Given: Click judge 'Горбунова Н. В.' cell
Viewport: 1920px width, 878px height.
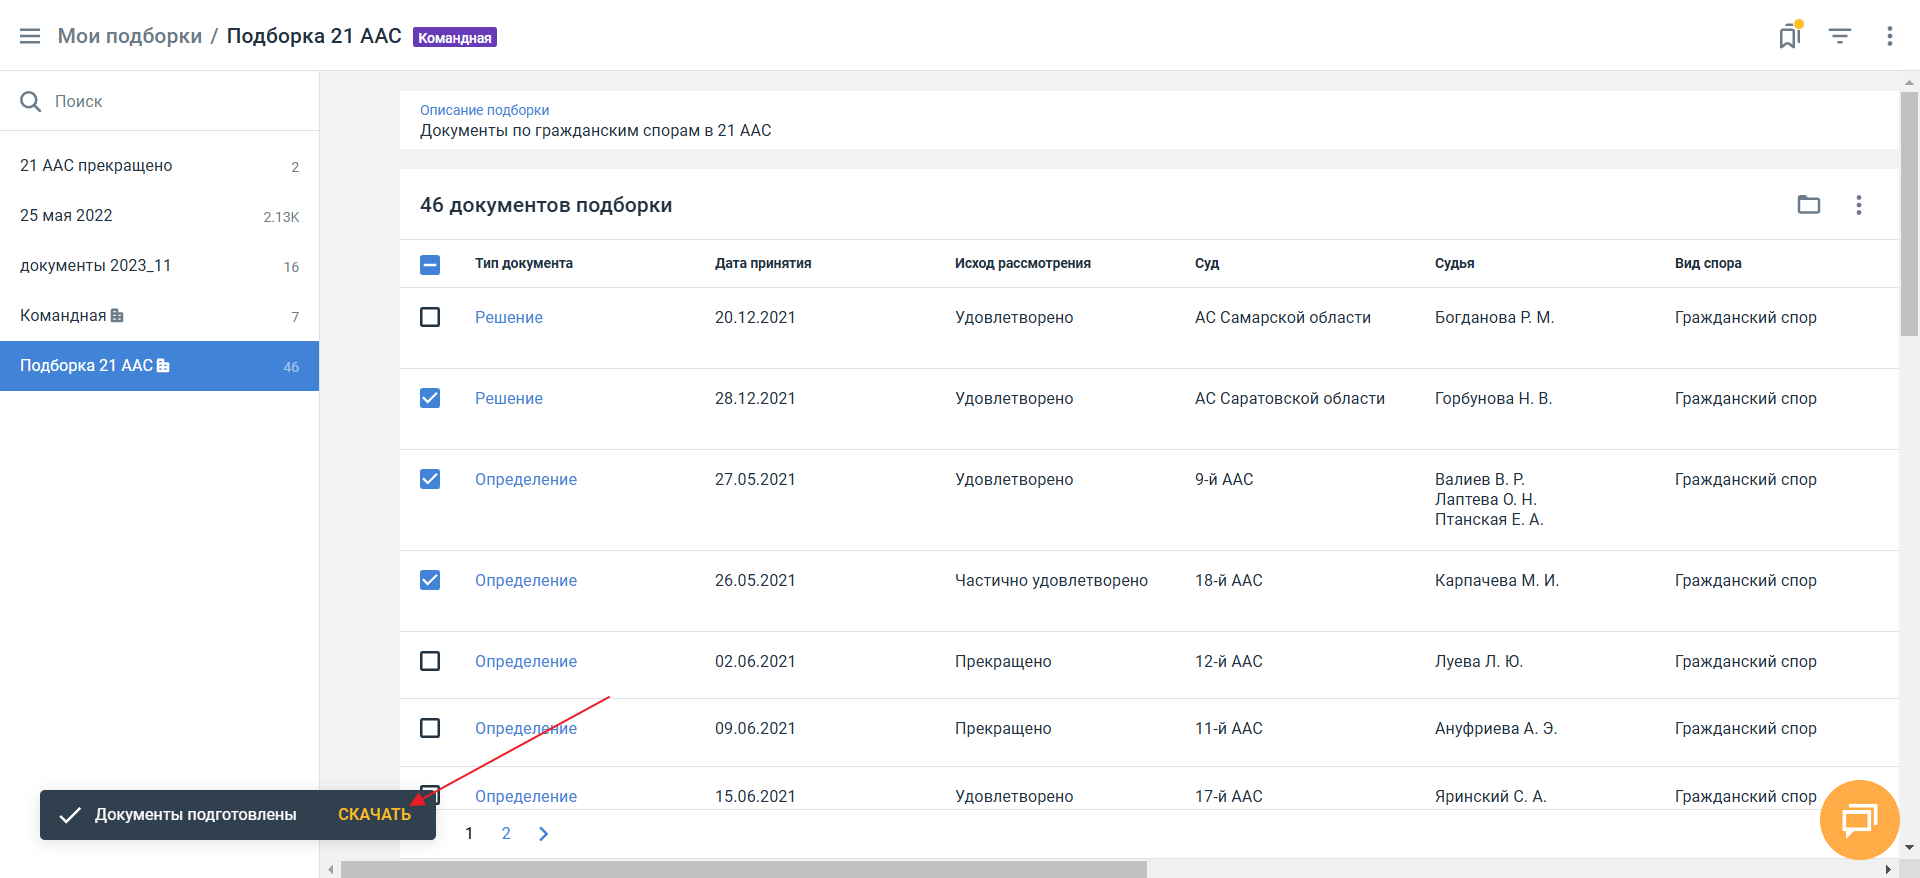Looking at the screenshot, I should pos(1493,398).
